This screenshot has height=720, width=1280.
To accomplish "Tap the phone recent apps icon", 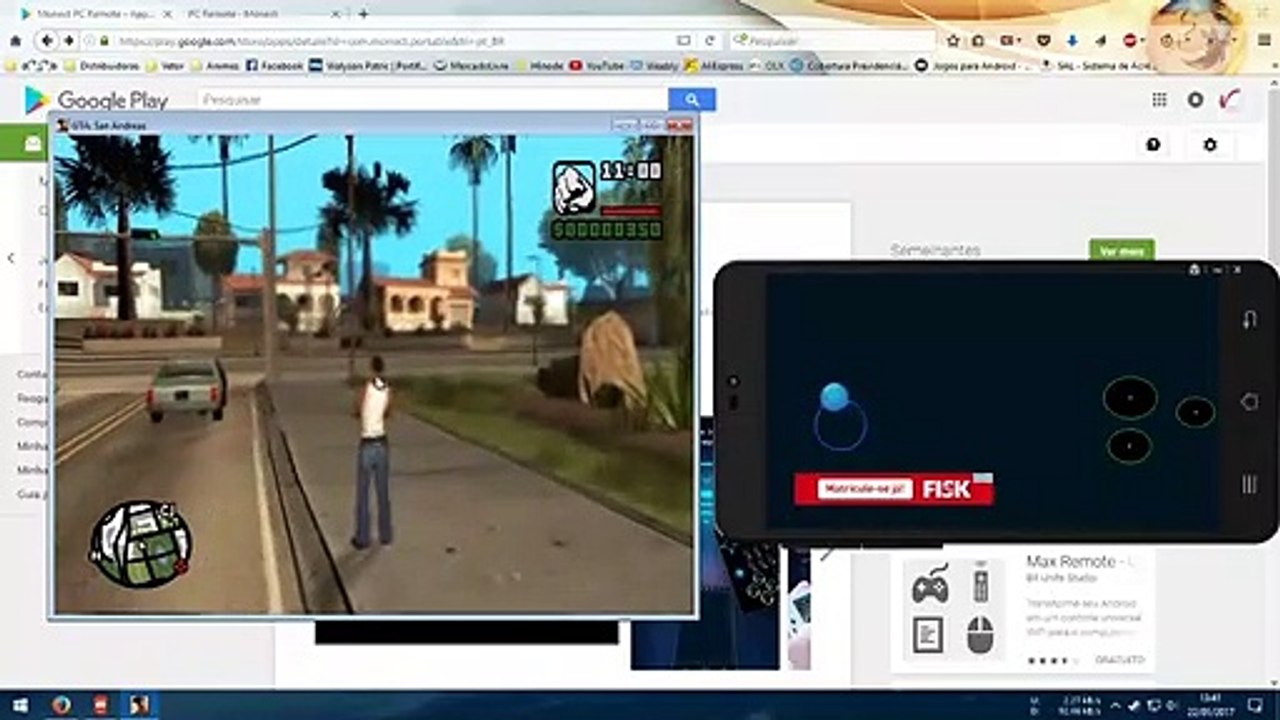I will (x=1249, y=484).
